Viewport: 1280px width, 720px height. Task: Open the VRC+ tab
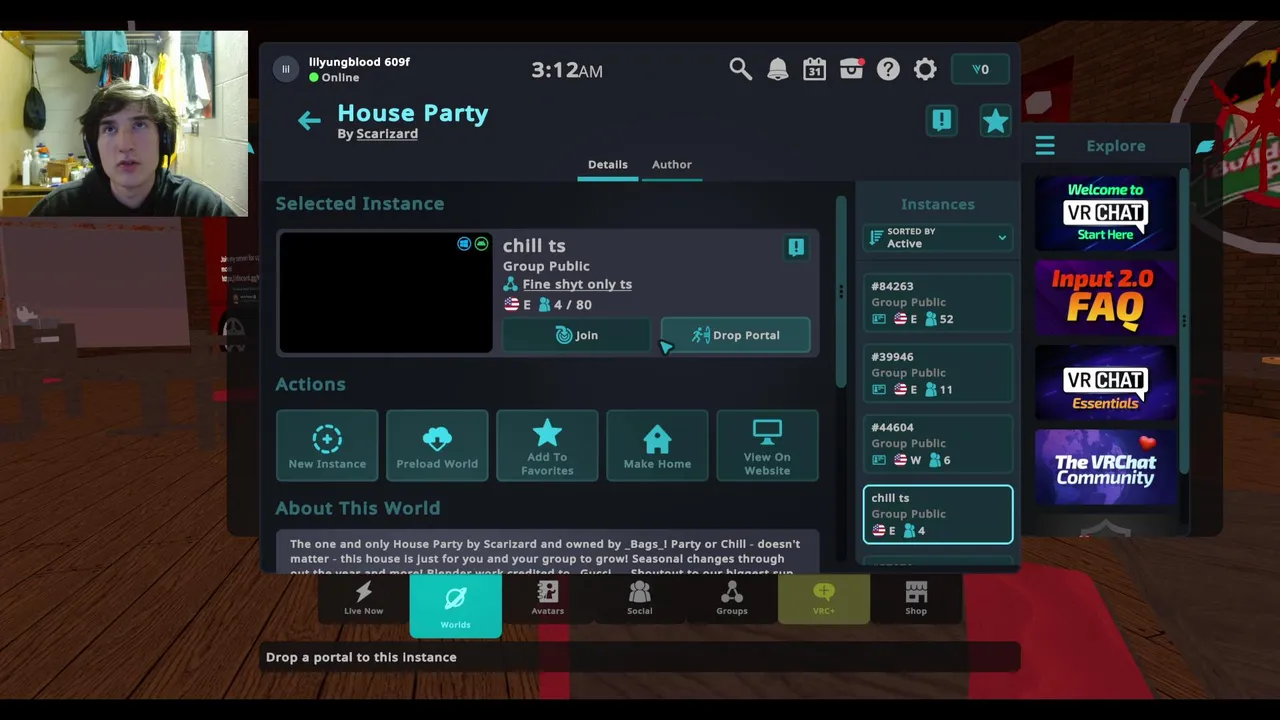click(x=823, y=600)
